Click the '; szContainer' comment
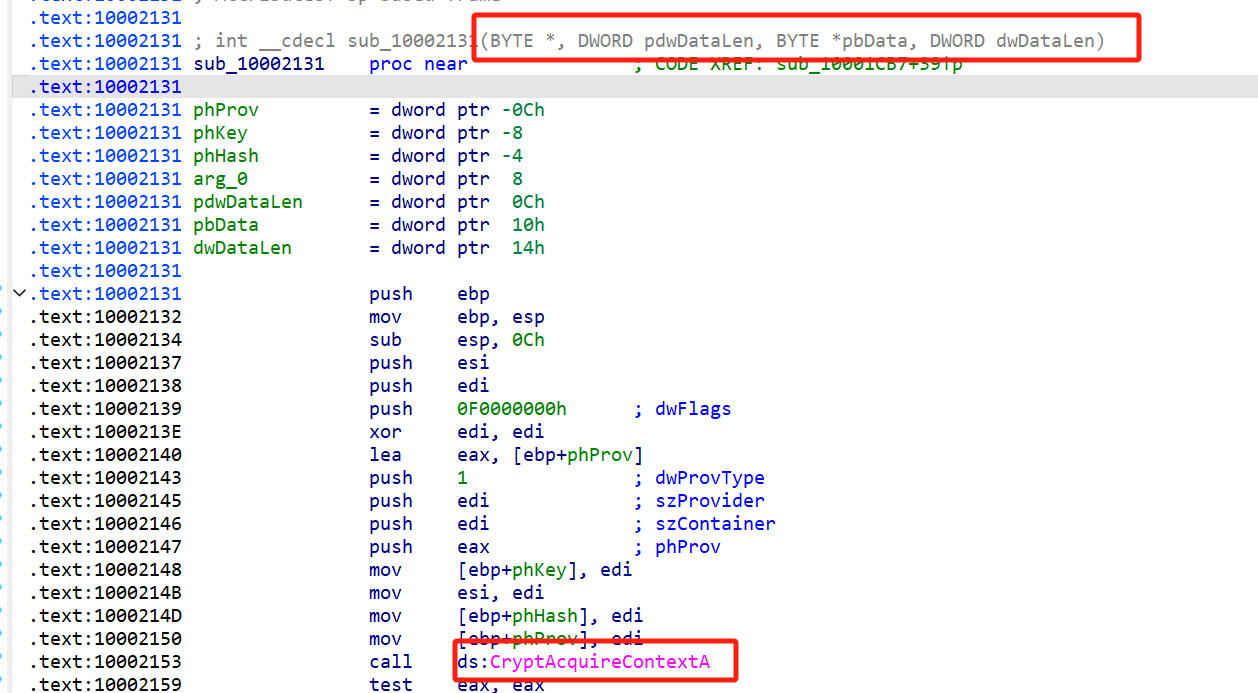 point(704,524)
